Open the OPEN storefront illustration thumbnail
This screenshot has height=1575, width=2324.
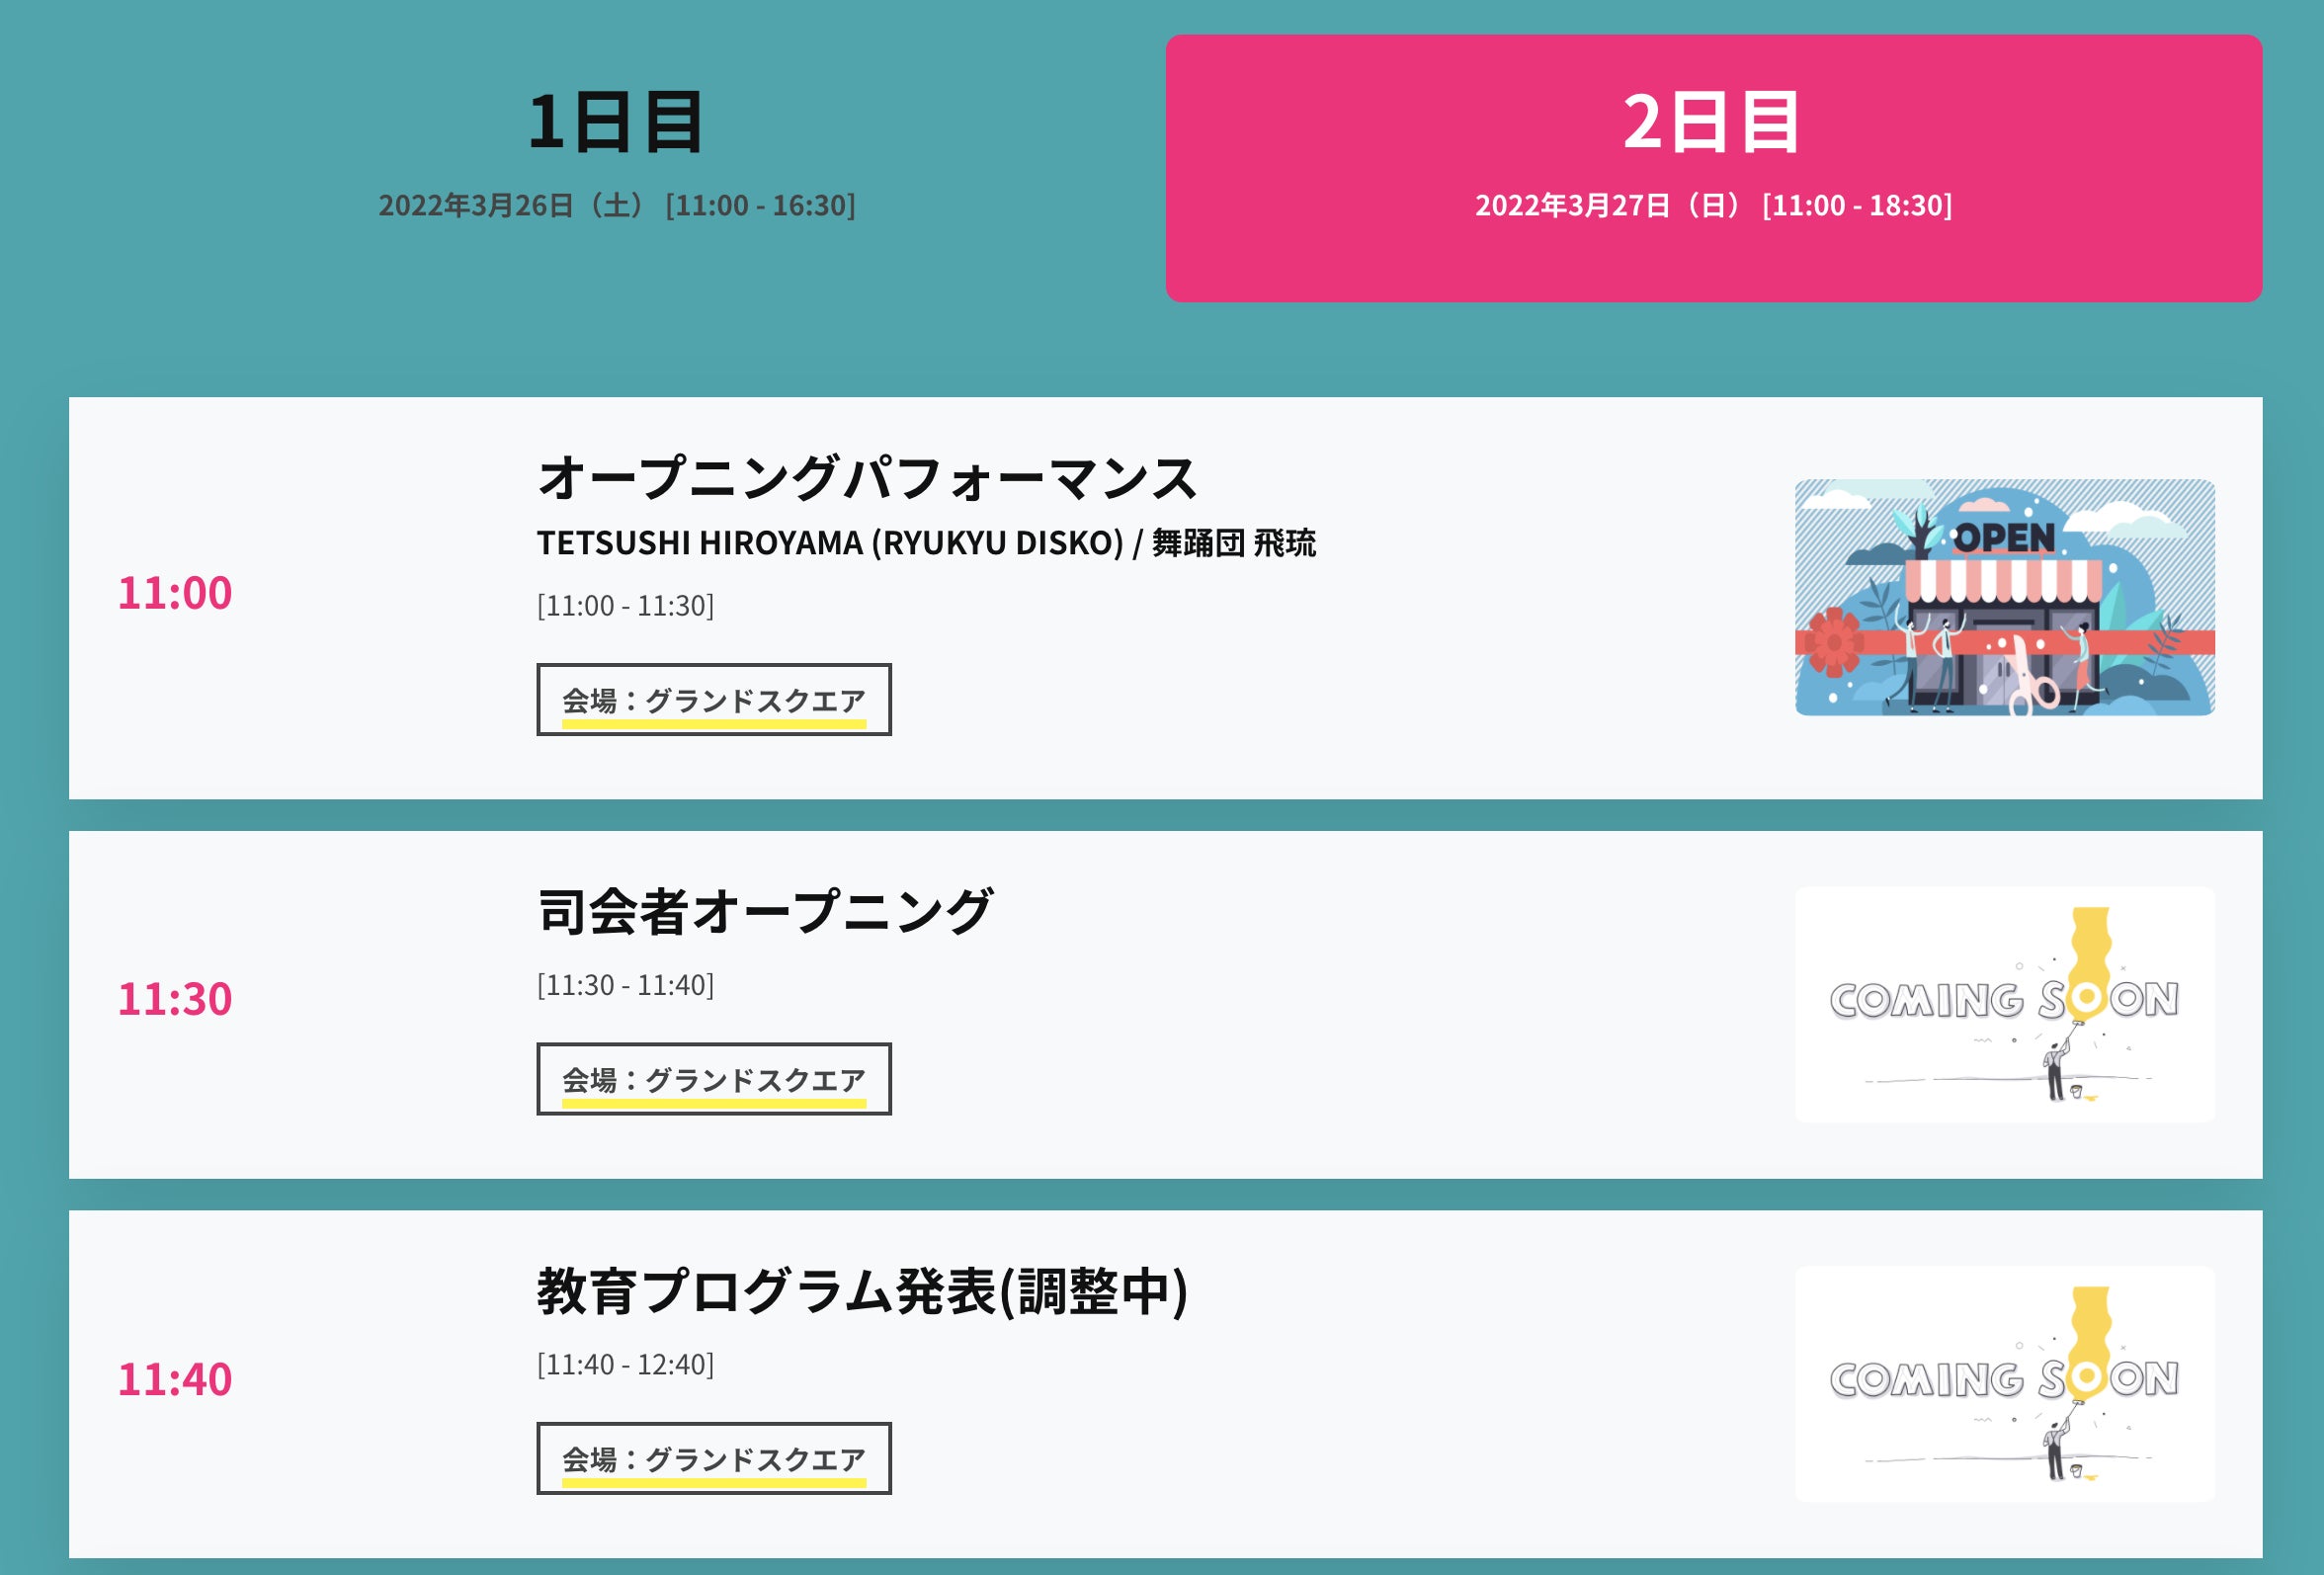2004,597
